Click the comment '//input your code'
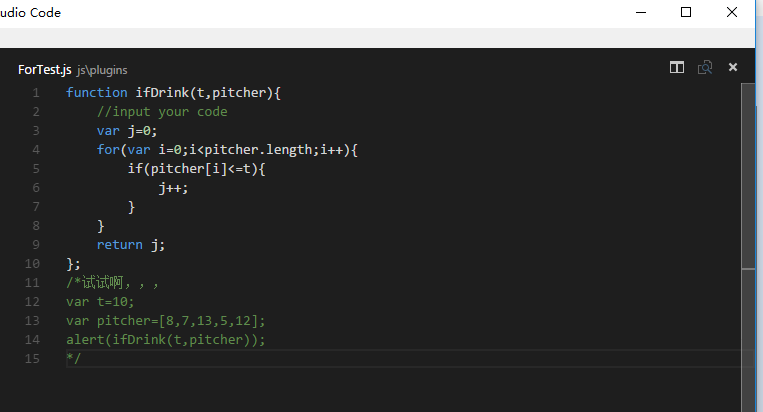This screenshot has height=412, width=763. [162, 112]
